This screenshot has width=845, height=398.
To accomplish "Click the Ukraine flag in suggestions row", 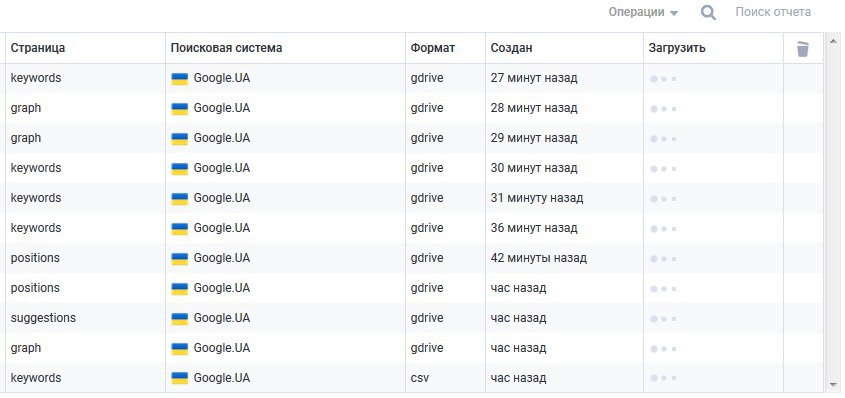I will point(179,319).
